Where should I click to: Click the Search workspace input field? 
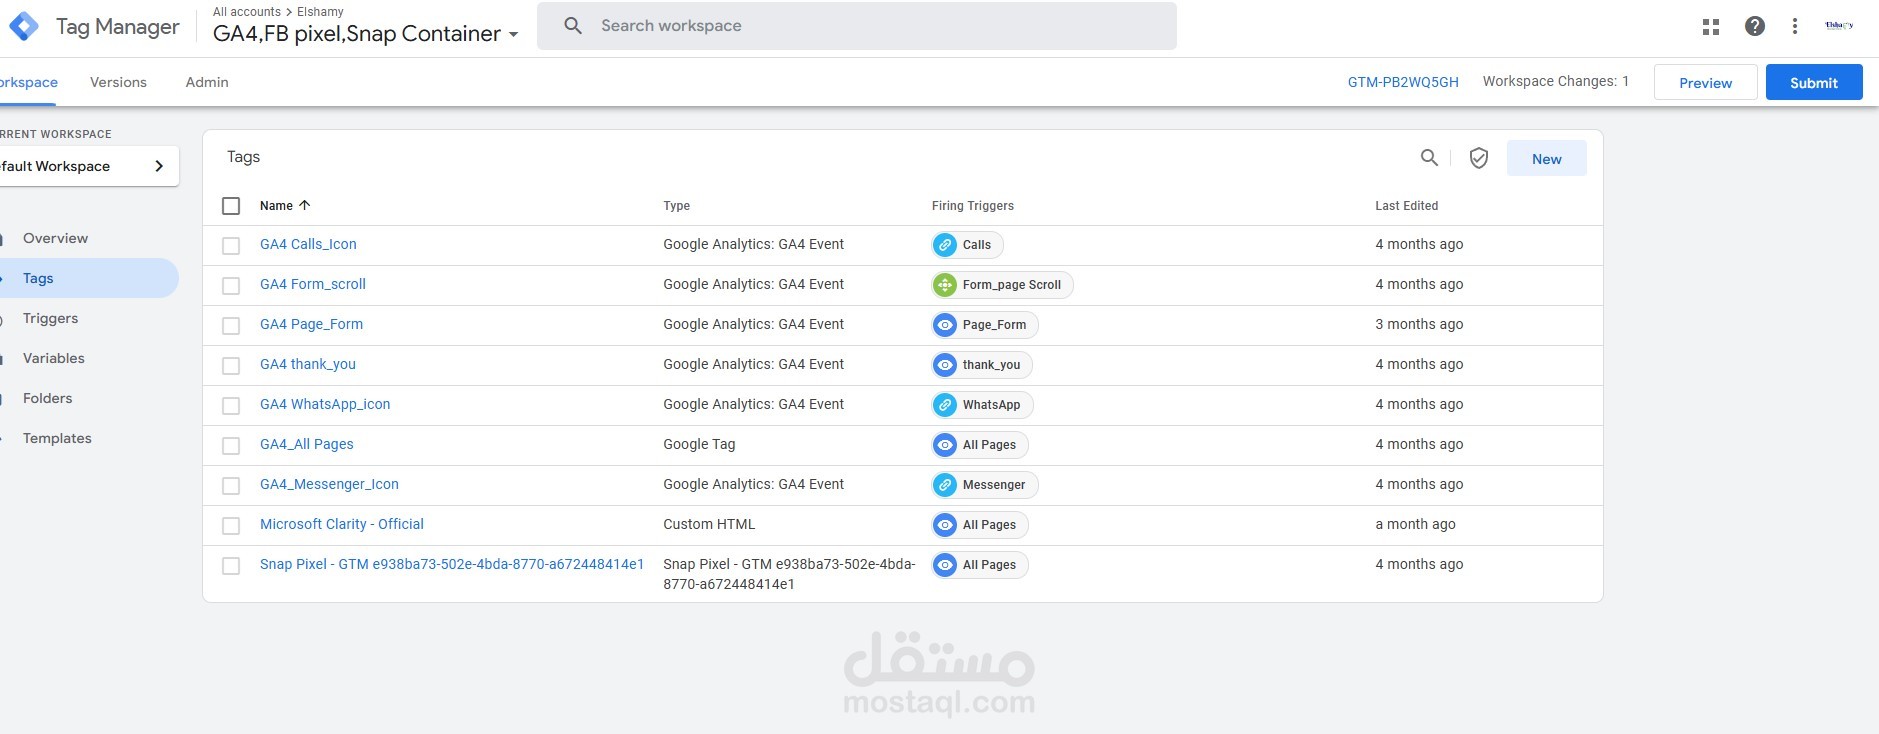(857, 26)
